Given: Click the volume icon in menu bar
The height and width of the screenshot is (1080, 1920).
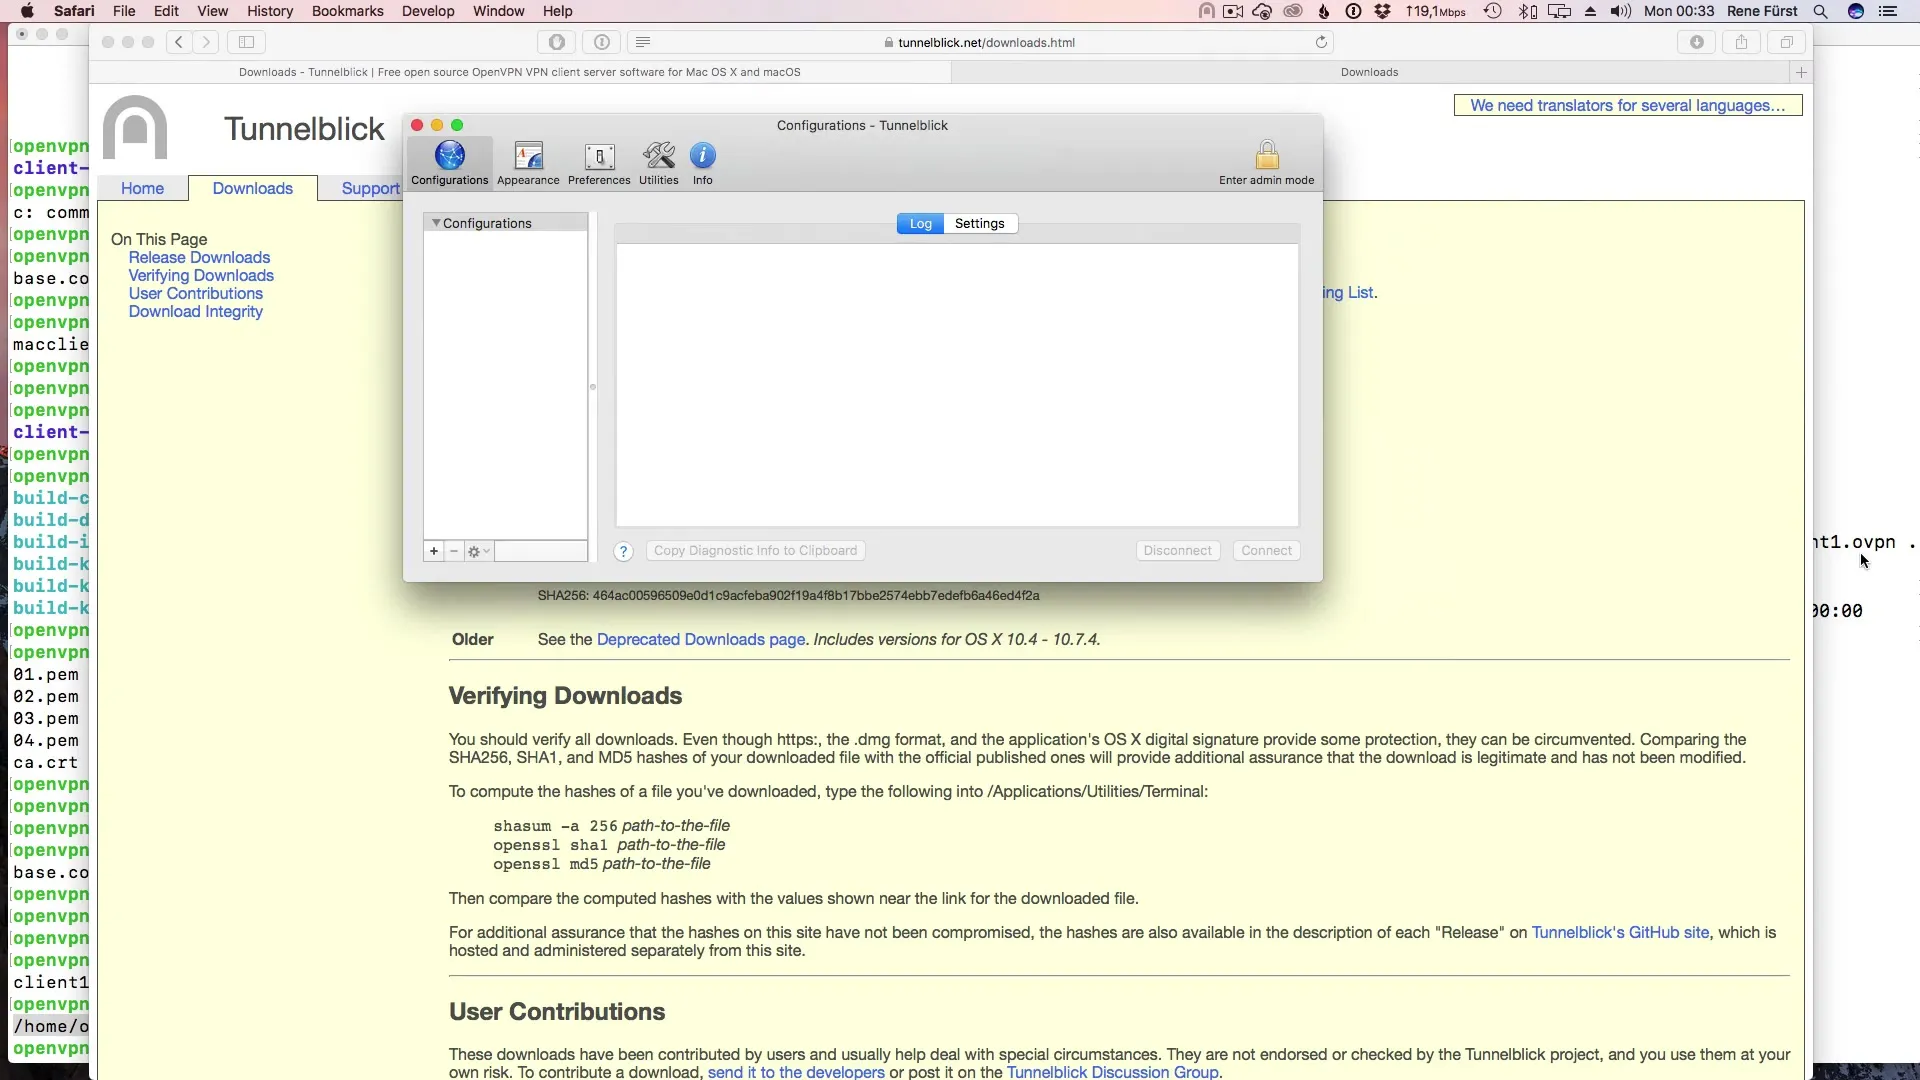Looking at the screenshot, I should pyautogui.click(x=1621, y=11).
